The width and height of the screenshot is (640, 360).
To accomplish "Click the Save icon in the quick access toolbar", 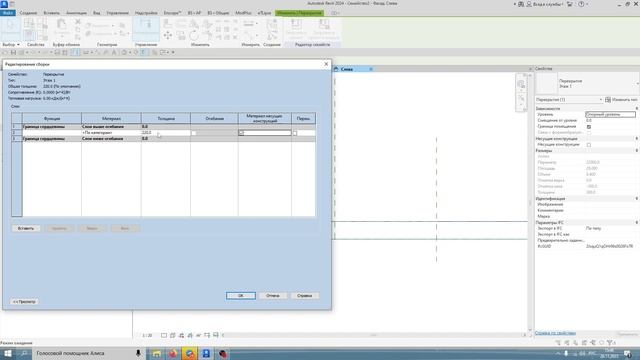I will click(x=13, y=53).
